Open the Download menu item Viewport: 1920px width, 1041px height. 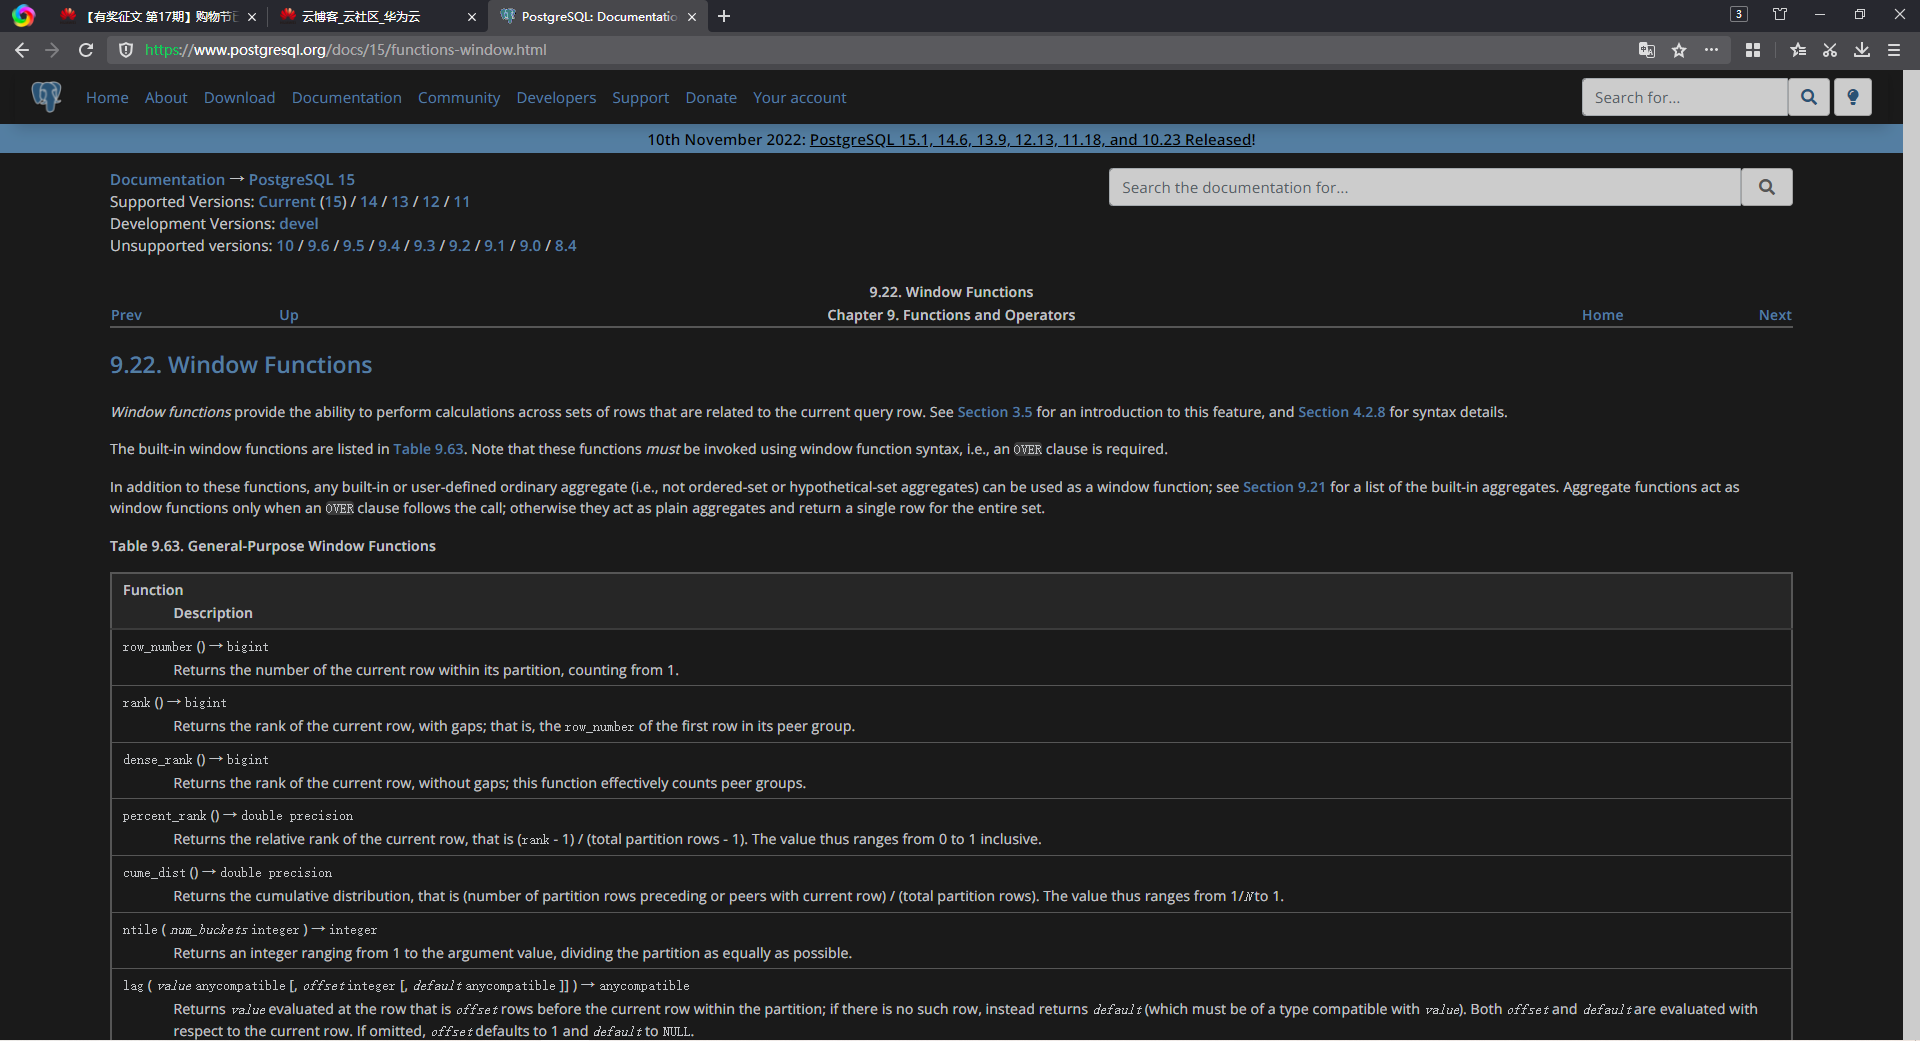[239, 97]
